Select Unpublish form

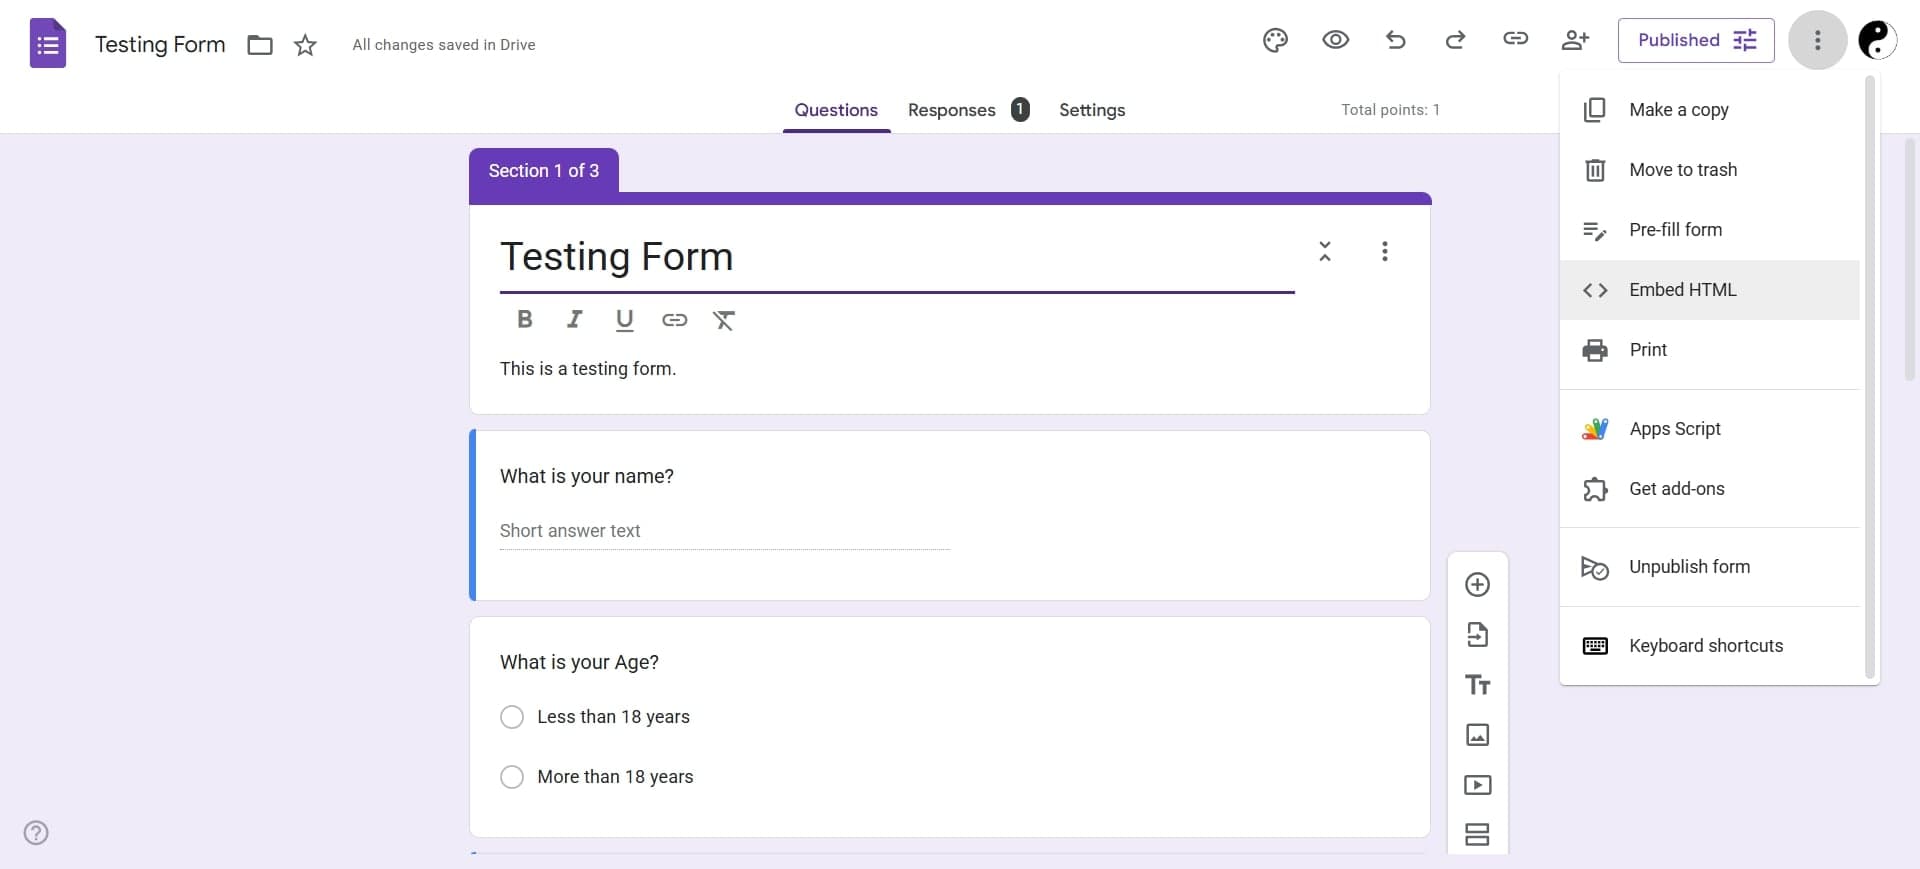[x=1709, y=567]
